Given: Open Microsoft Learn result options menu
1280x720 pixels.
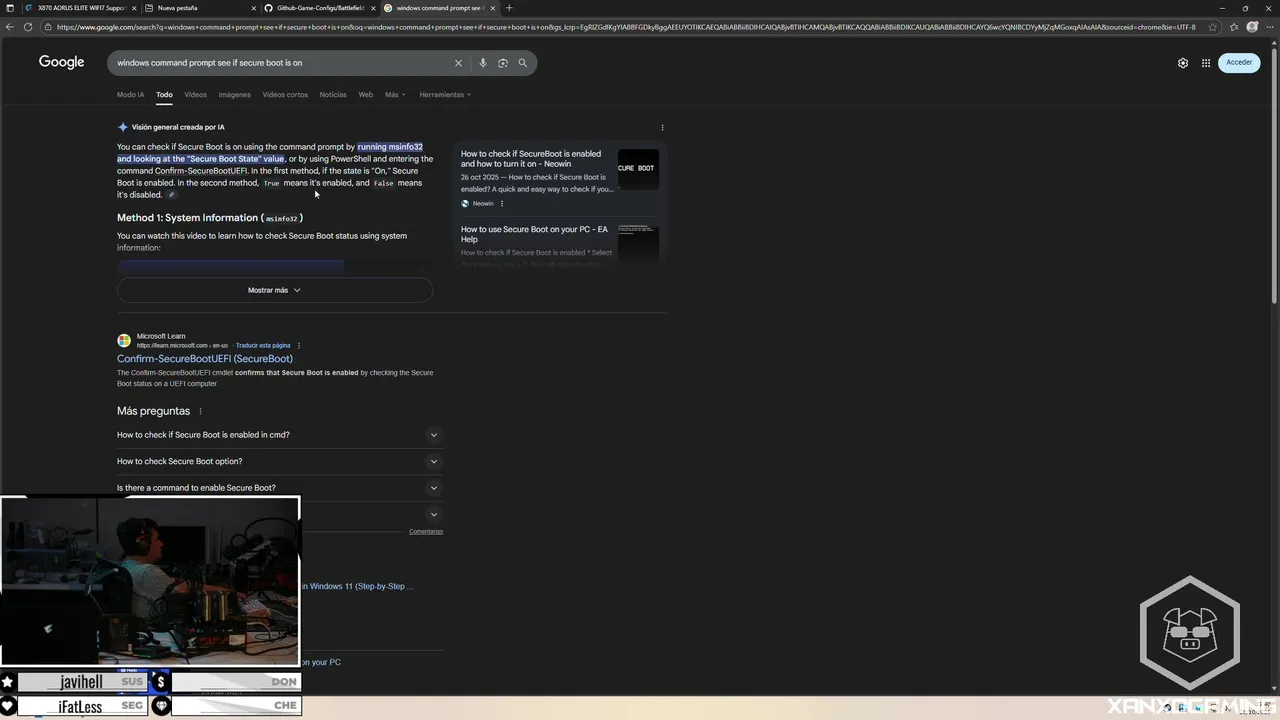Looking at the screenshot, I should 299,345.
